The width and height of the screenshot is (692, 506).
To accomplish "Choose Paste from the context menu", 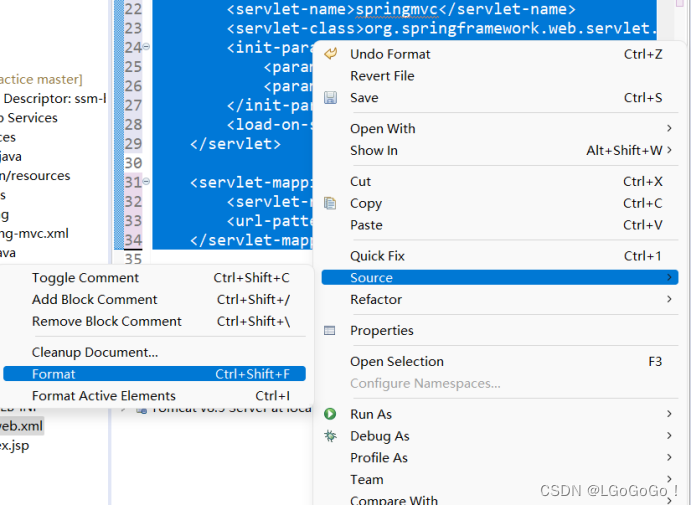I will click(500, 225).
